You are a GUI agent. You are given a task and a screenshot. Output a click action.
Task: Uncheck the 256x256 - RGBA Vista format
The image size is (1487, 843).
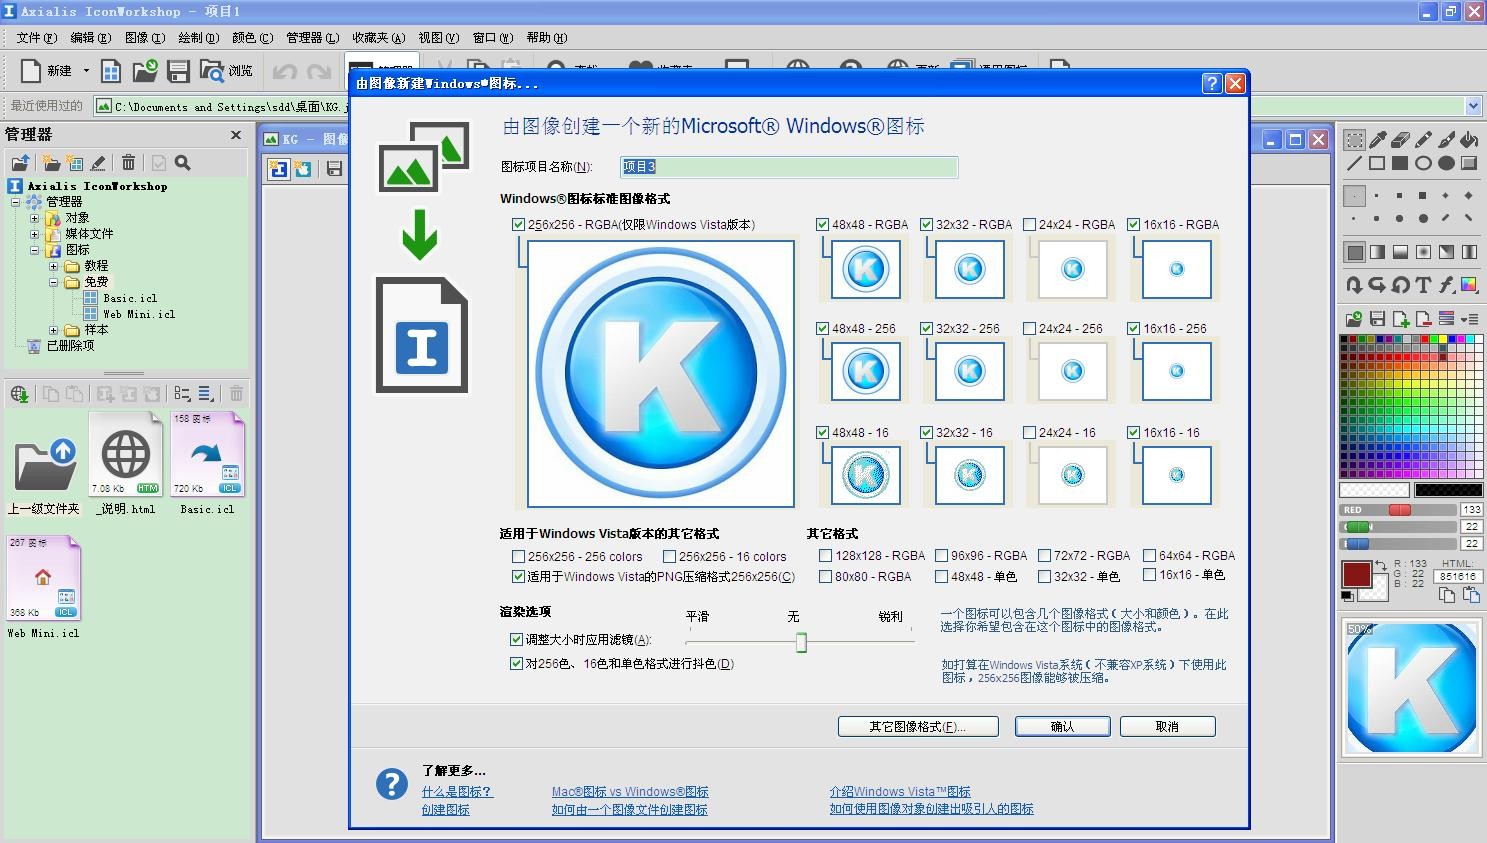518,225
